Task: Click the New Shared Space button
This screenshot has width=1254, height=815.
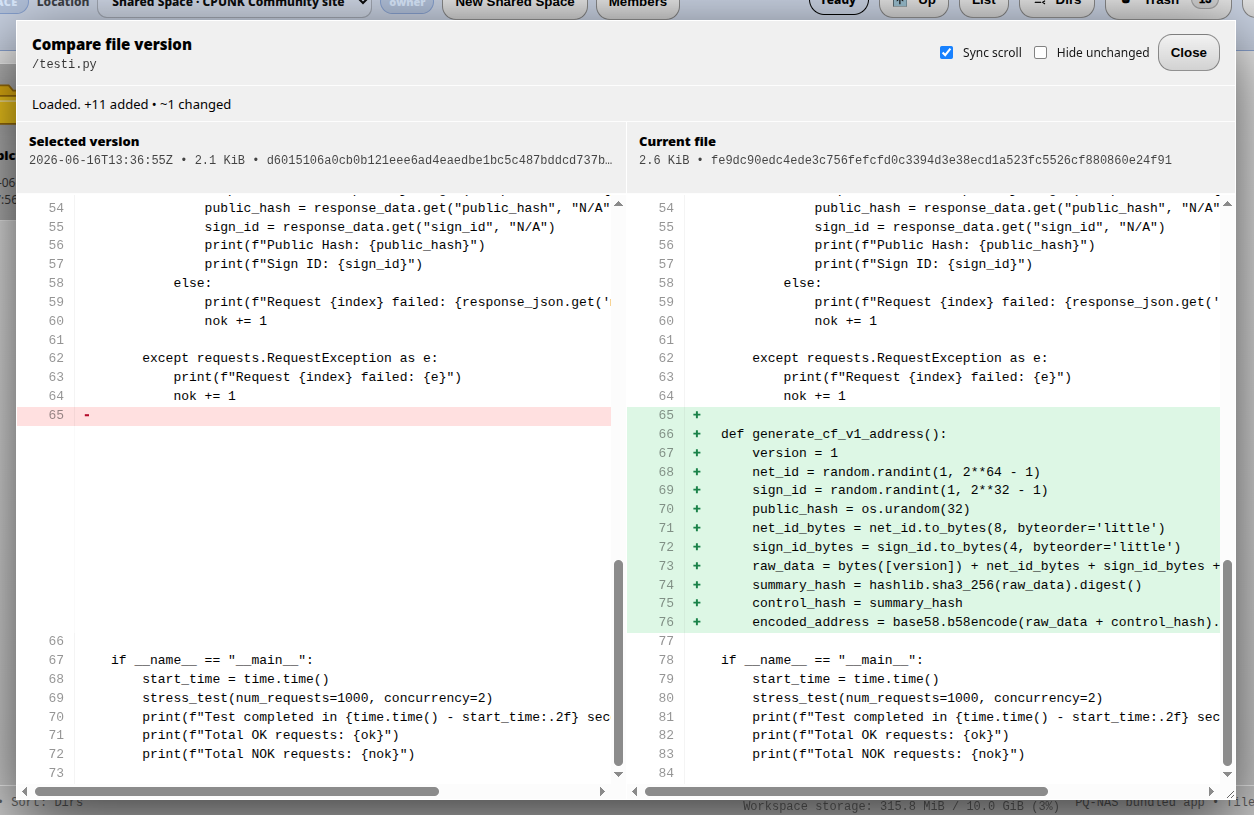Action: (x=515, y=4)
